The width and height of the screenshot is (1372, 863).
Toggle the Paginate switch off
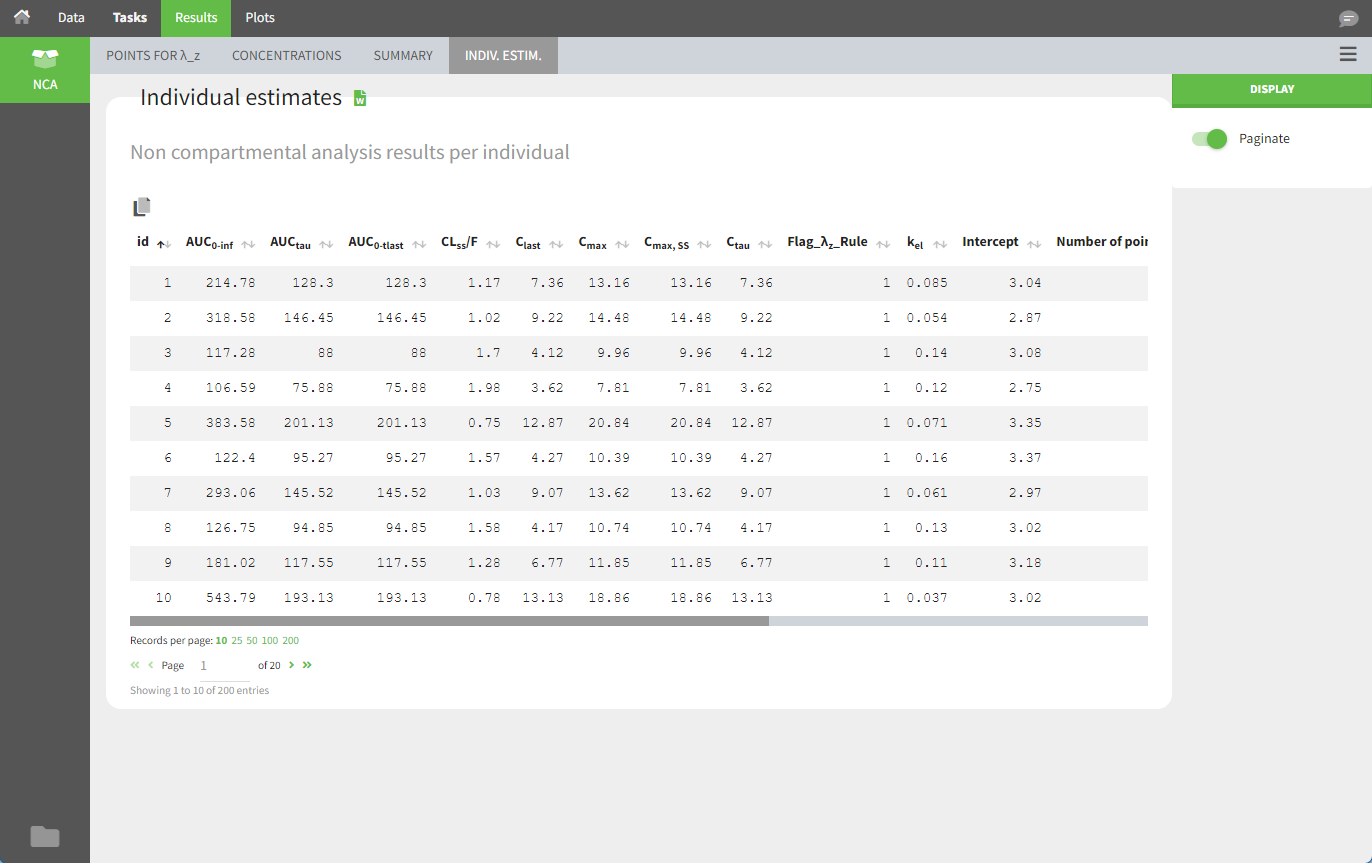[1209, 139]
